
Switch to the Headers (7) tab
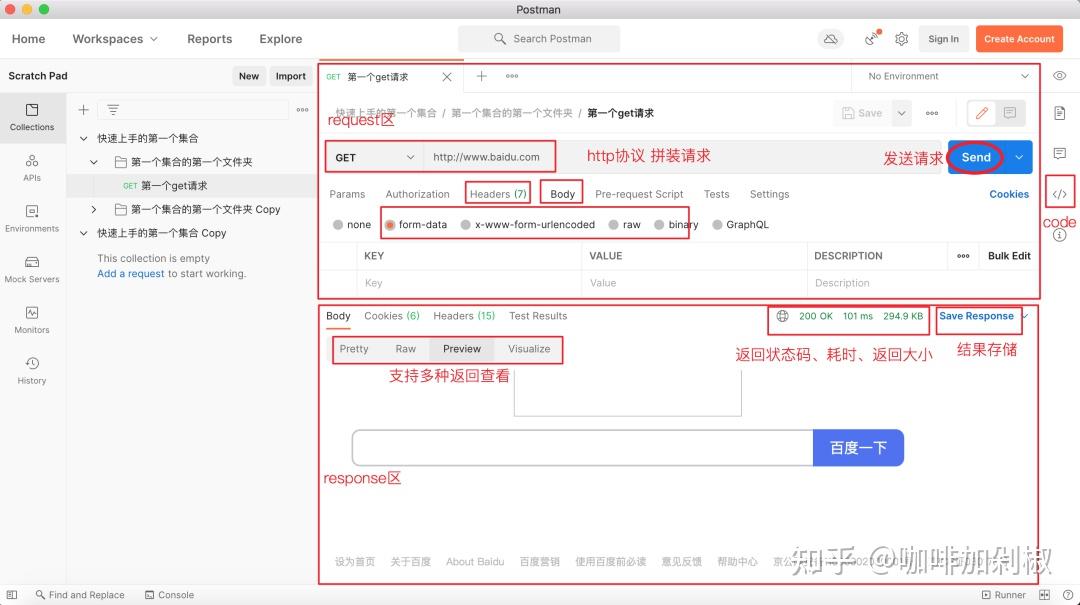coord(497,194)
